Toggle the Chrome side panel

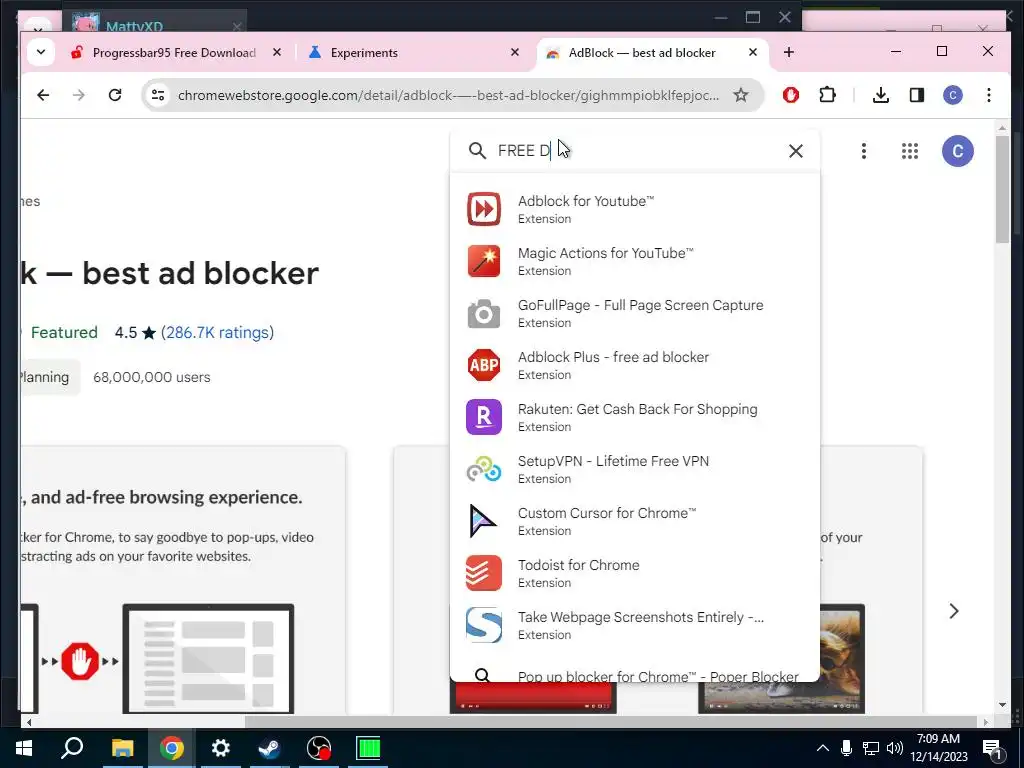(916, 95)
